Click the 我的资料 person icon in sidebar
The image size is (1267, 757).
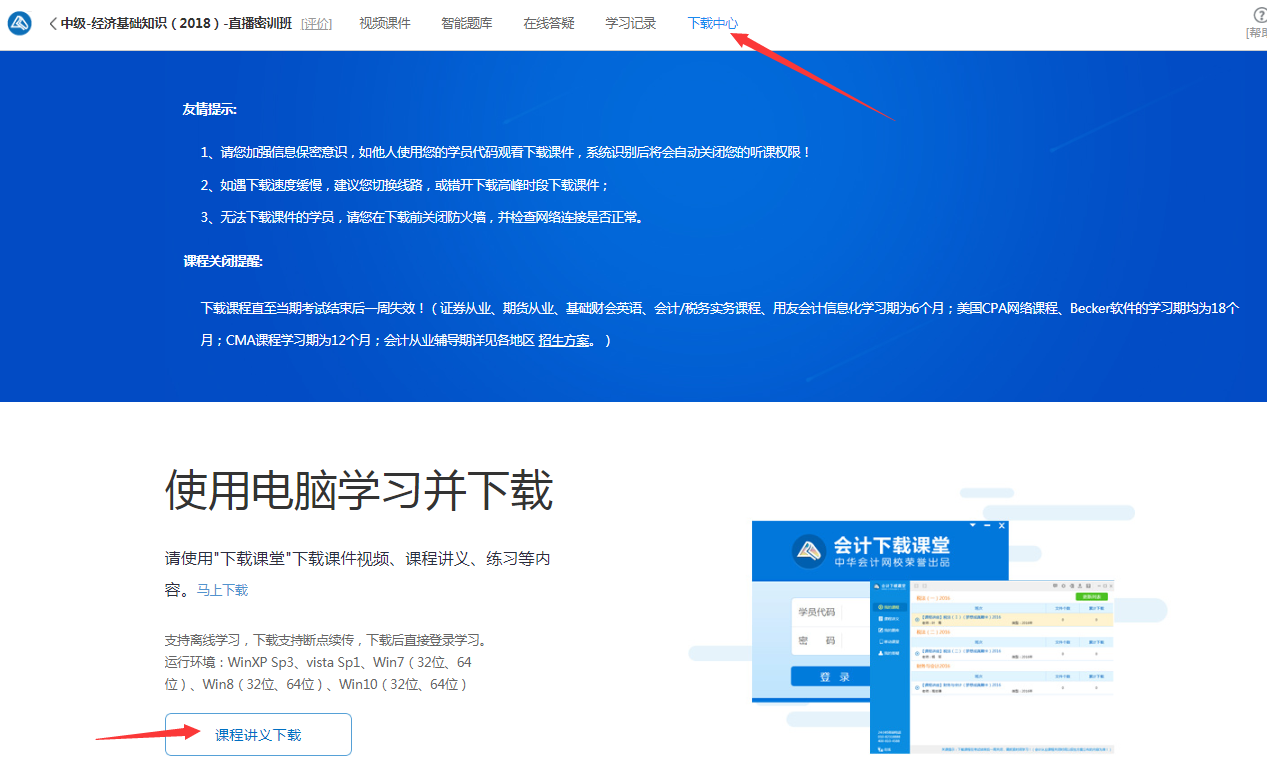pos(880,652)
